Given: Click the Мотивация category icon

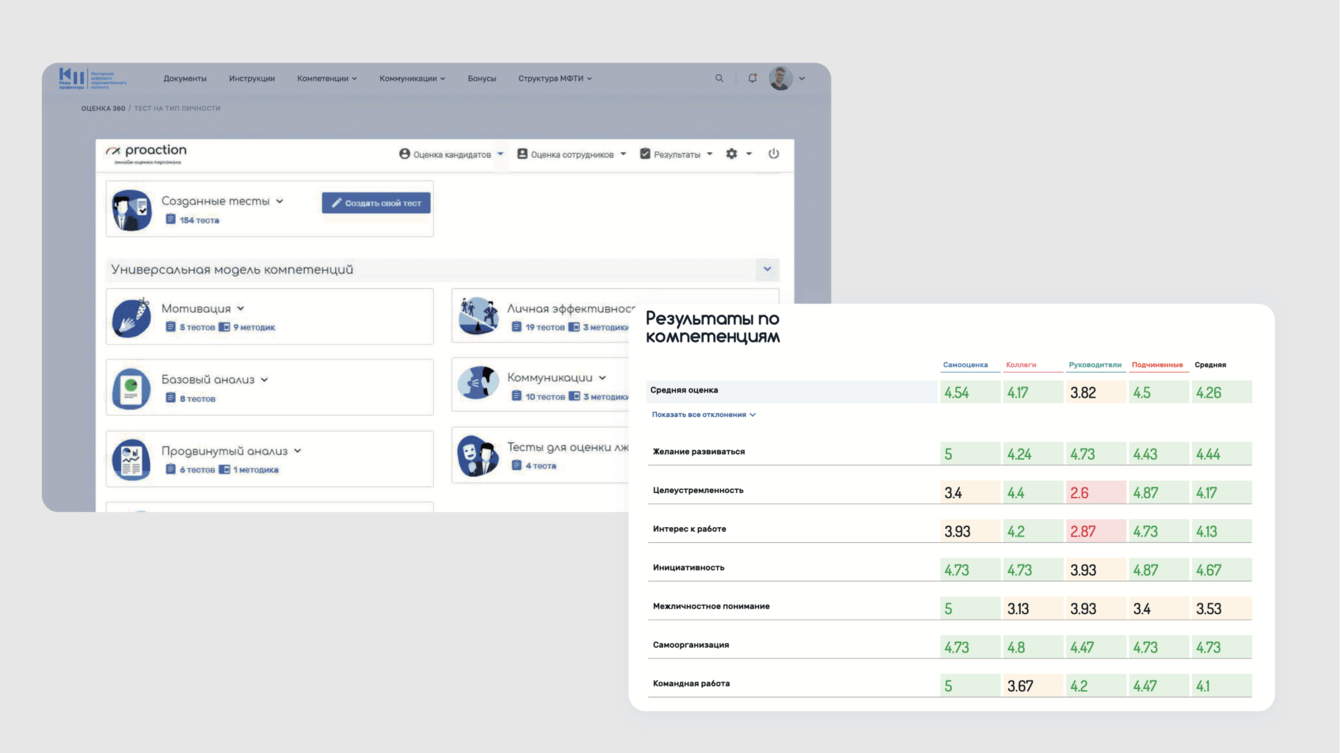Looking at the screenshot, I should coord(131,317).
